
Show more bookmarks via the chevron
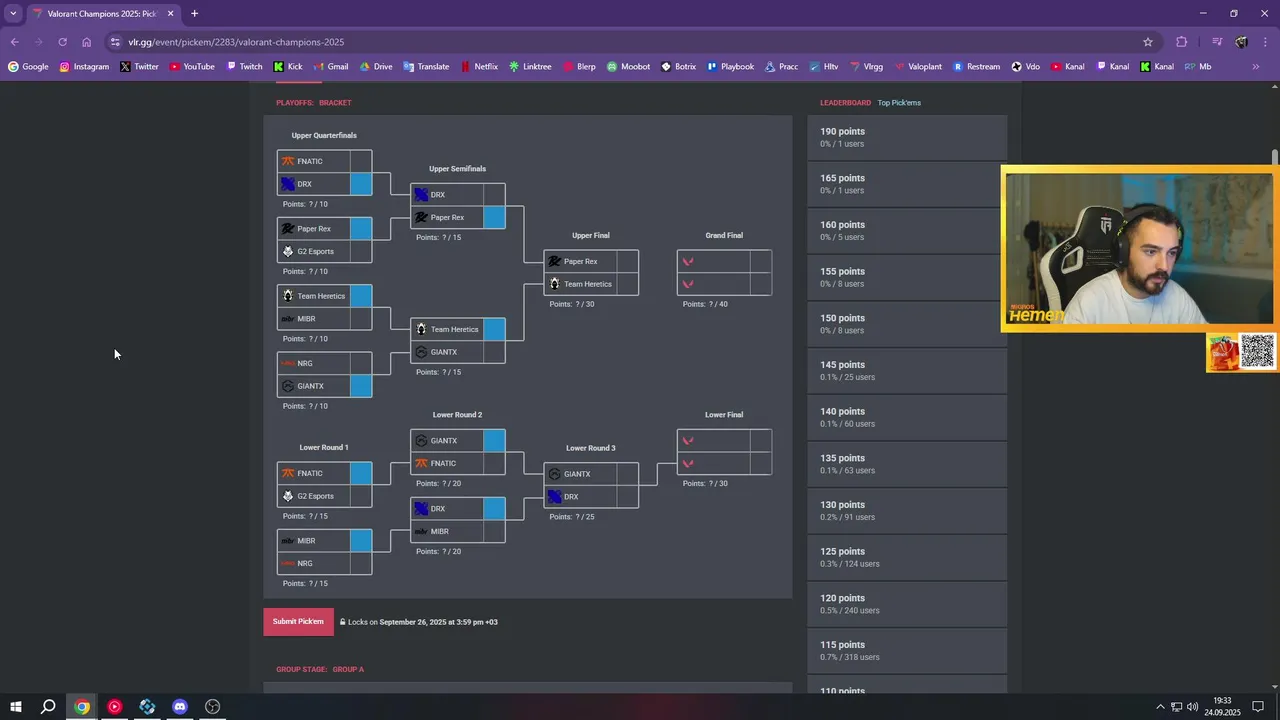click(x=1256, y=67)
